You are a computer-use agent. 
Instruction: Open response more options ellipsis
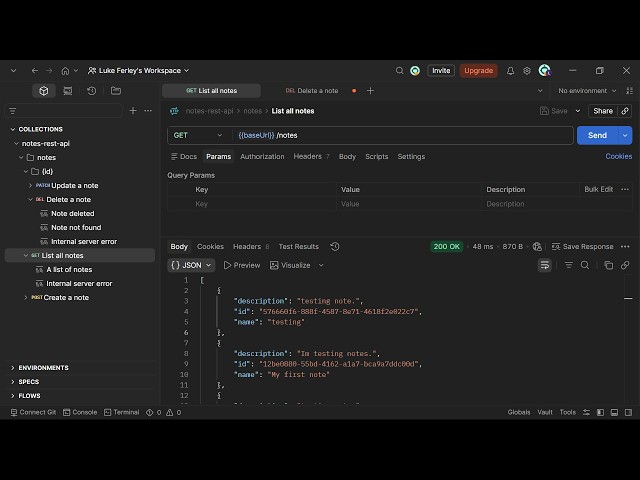(x=625, y=247)
